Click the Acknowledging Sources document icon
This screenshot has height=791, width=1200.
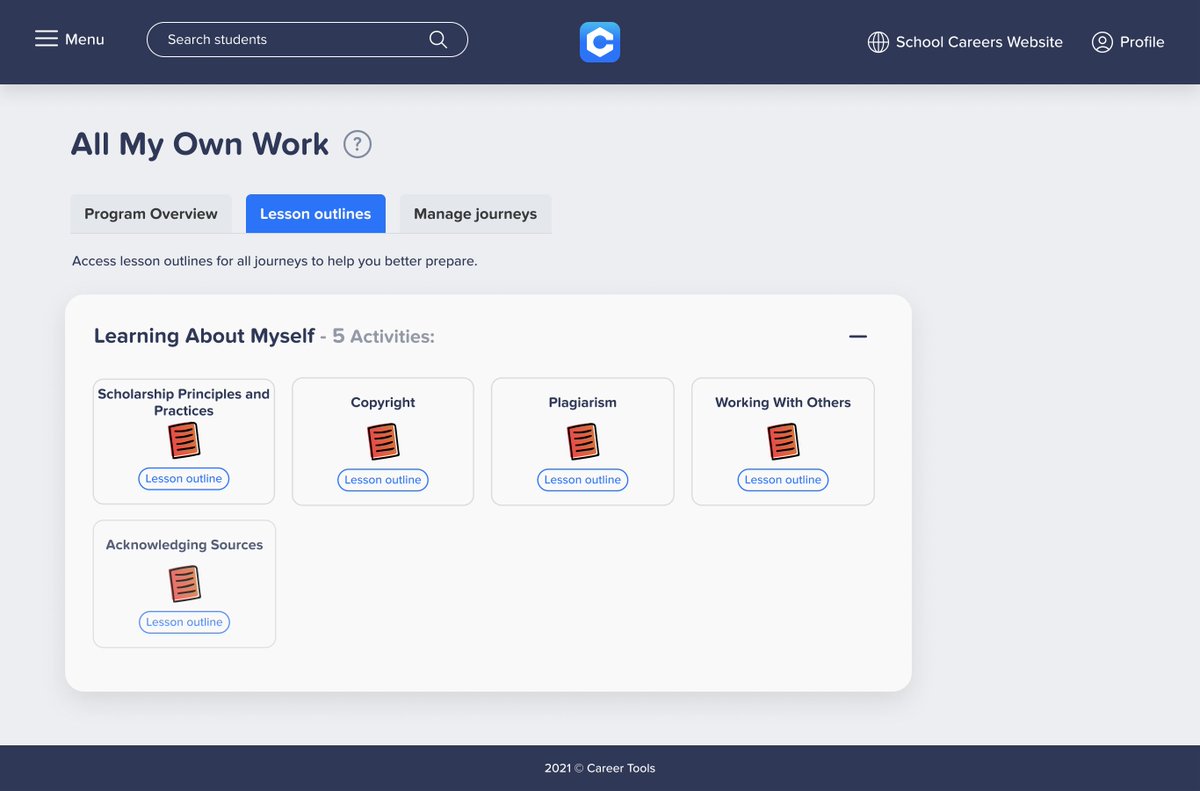[x=184, y=584]
